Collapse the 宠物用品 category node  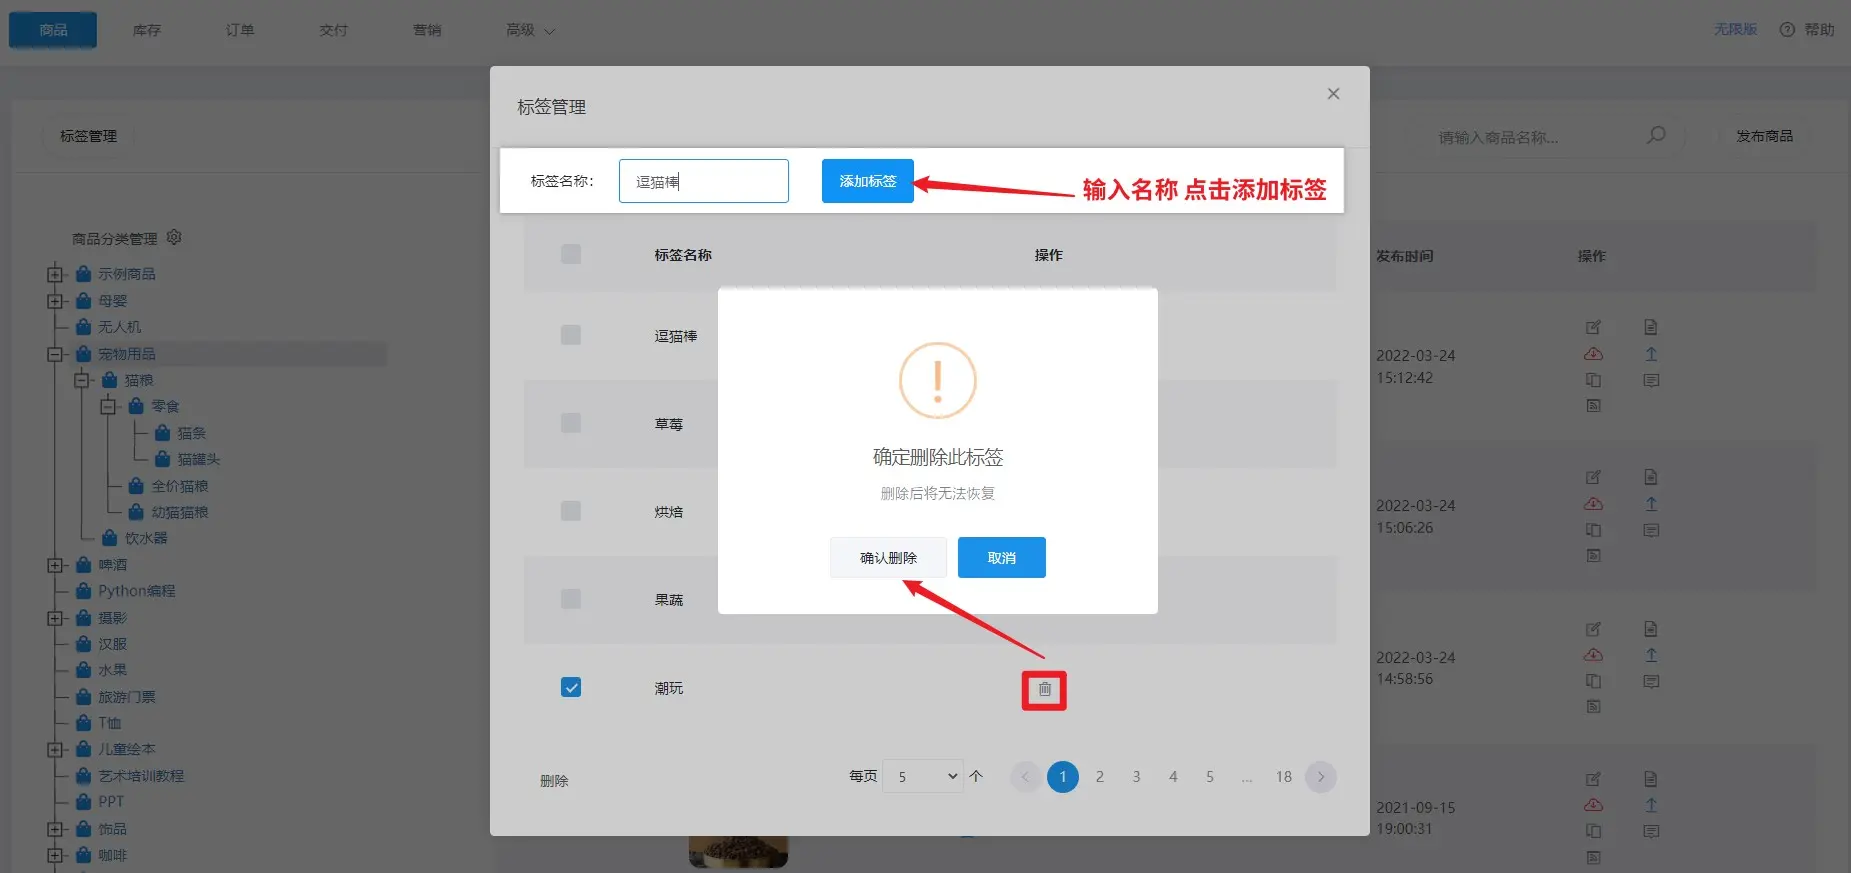pos(54,354)
